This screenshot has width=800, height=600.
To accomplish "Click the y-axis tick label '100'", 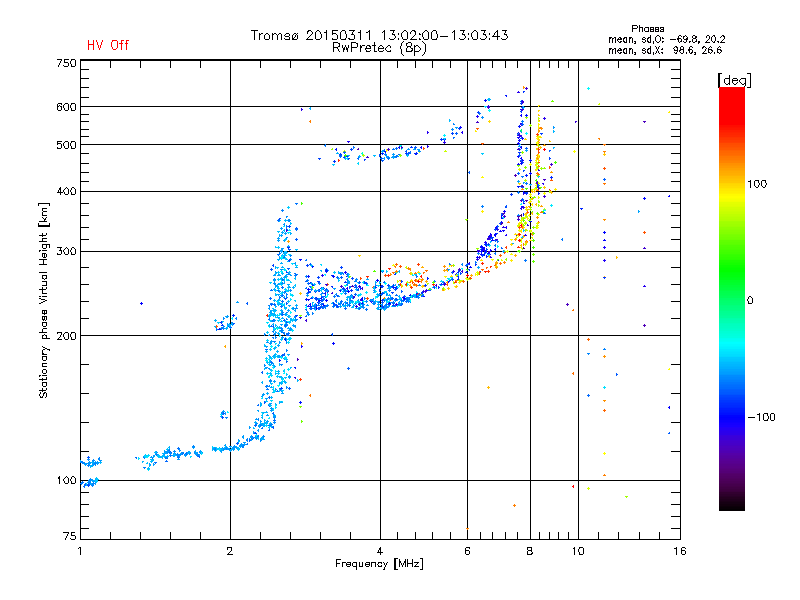I will (66, 481).
